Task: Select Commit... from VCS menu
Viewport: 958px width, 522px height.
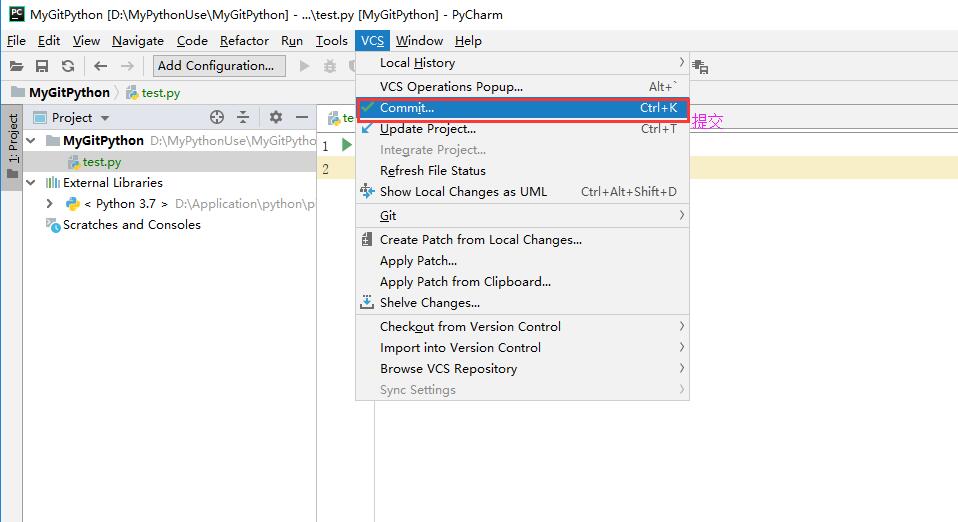Action: pyautogui.click(x=522, y=108)
